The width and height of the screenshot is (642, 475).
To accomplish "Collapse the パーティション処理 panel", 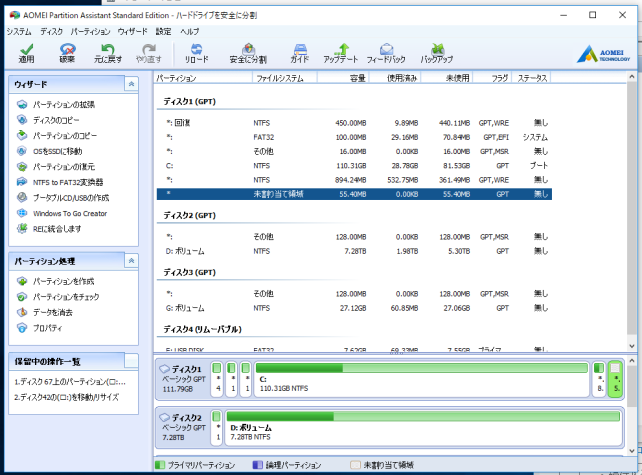I will pyautogui.click(x=131, y=261).
